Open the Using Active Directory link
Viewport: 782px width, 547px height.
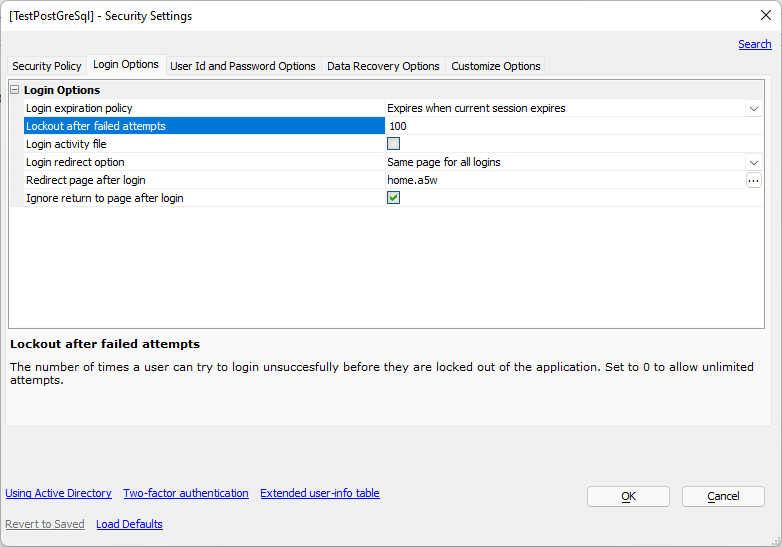pos(58,493)
